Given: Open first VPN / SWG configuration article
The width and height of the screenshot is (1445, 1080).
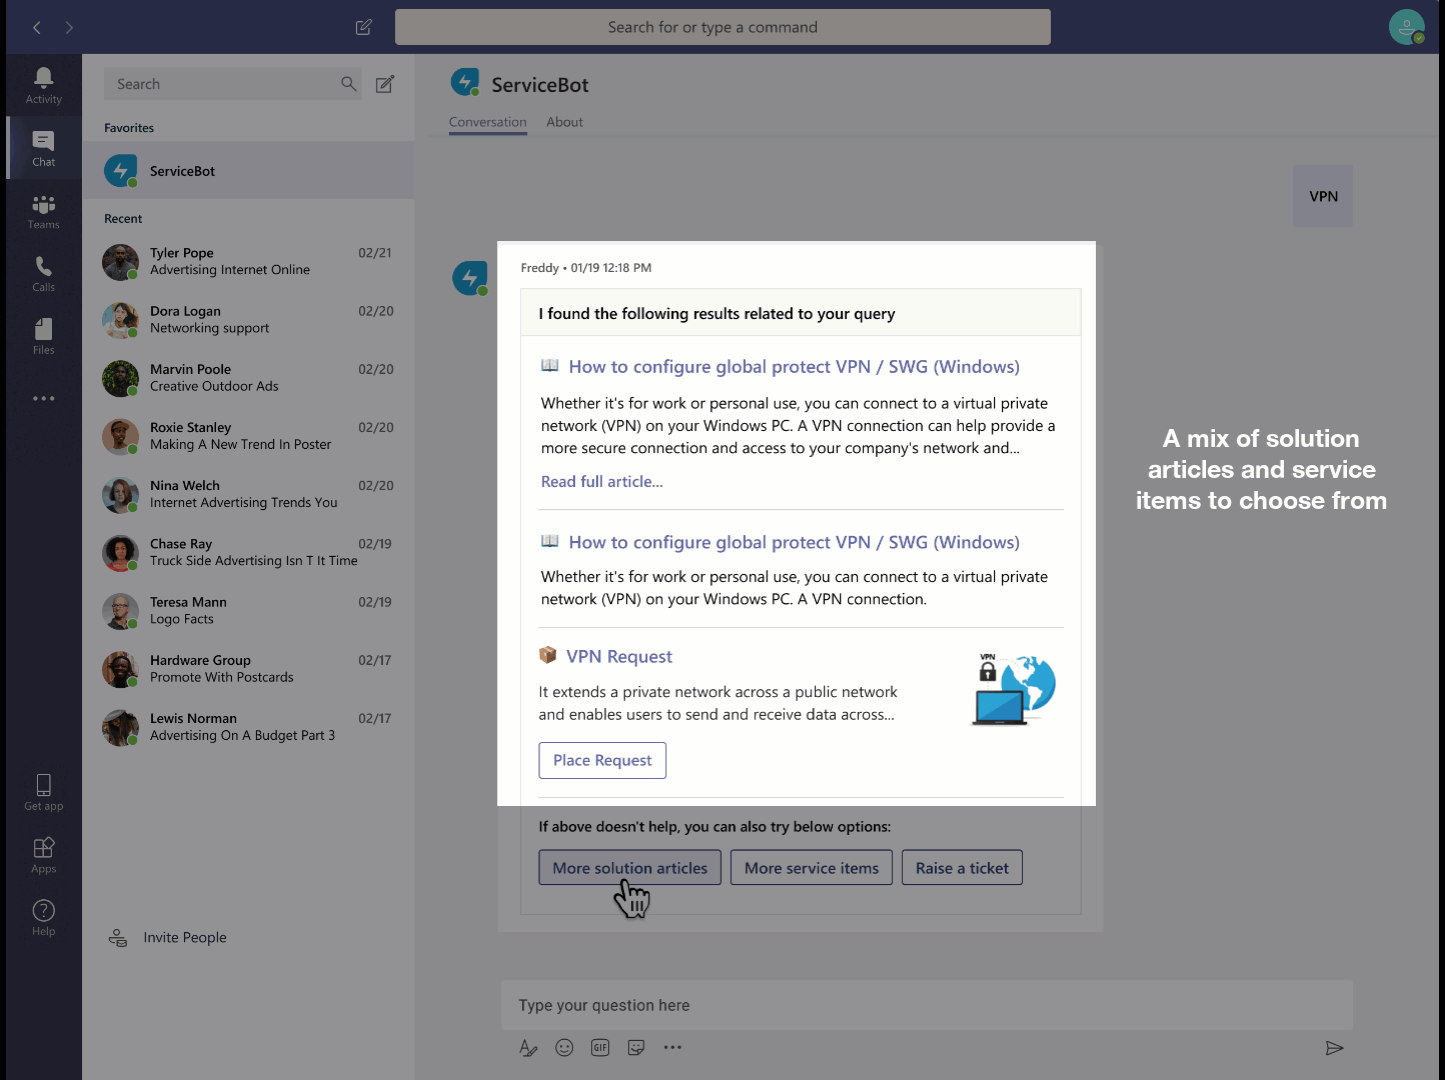Looking at the screenshot, I should pos(794,367).
